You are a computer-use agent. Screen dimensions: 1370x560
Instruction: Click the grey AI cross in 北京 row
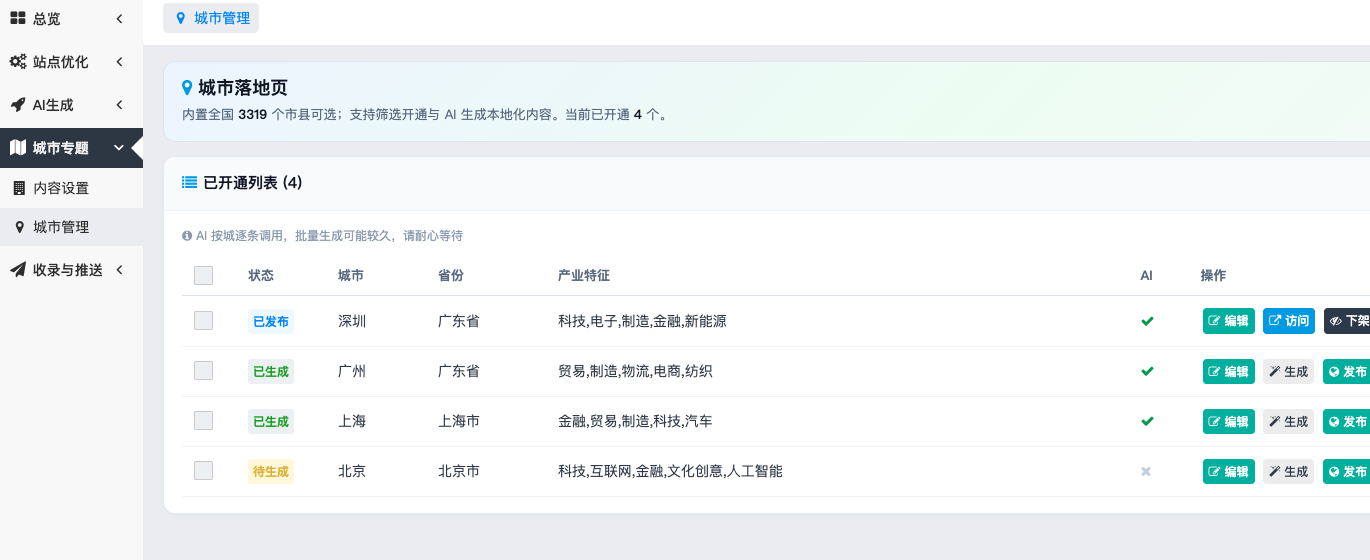point(1146,471)
